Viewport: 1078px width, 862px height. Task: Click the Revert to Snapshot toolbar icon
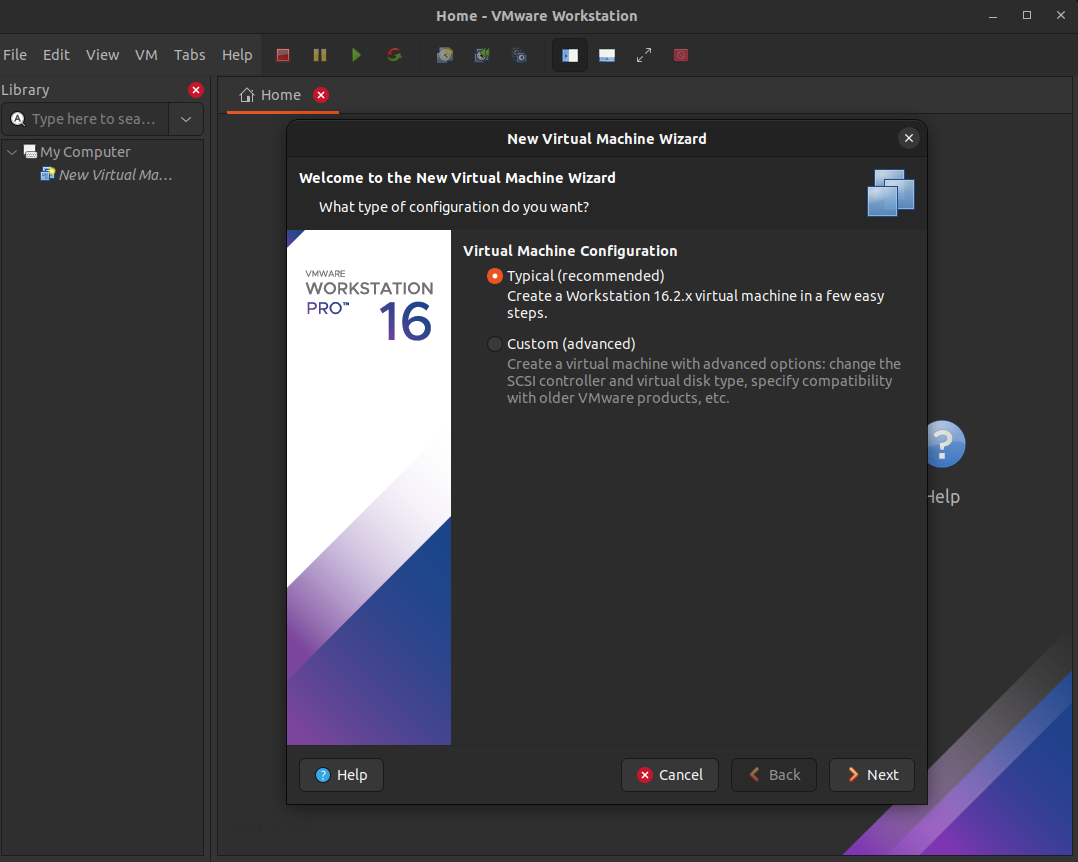482,55
